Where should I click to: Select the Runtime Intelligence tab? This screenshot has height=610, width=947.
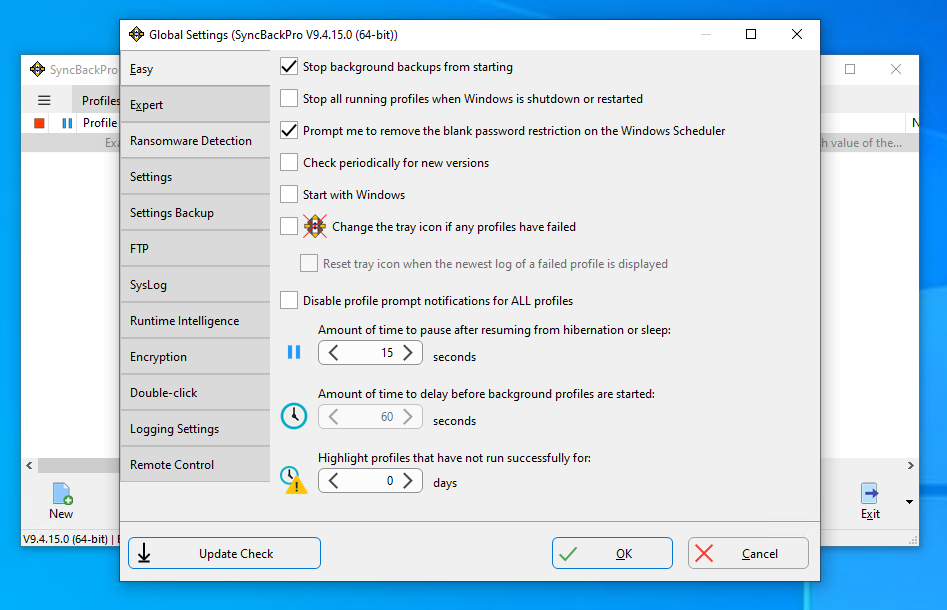click(x=195, y=321)
